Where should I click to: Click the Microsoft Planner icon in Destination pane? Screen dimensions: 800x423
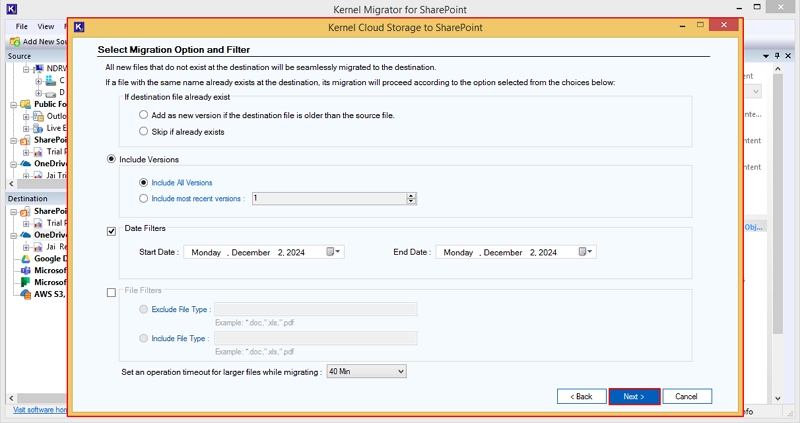[26, 282]
